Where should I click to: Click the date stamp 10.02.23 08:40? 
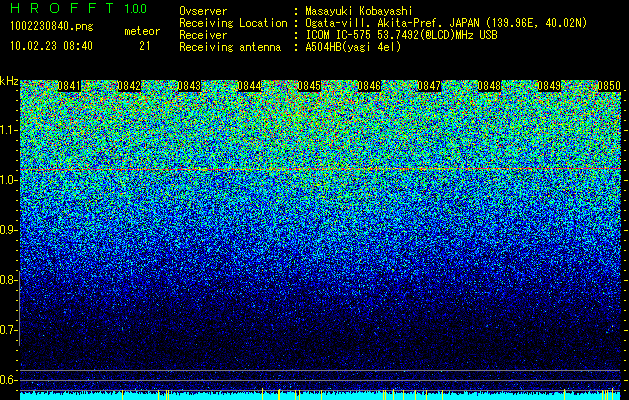(51, 46)
